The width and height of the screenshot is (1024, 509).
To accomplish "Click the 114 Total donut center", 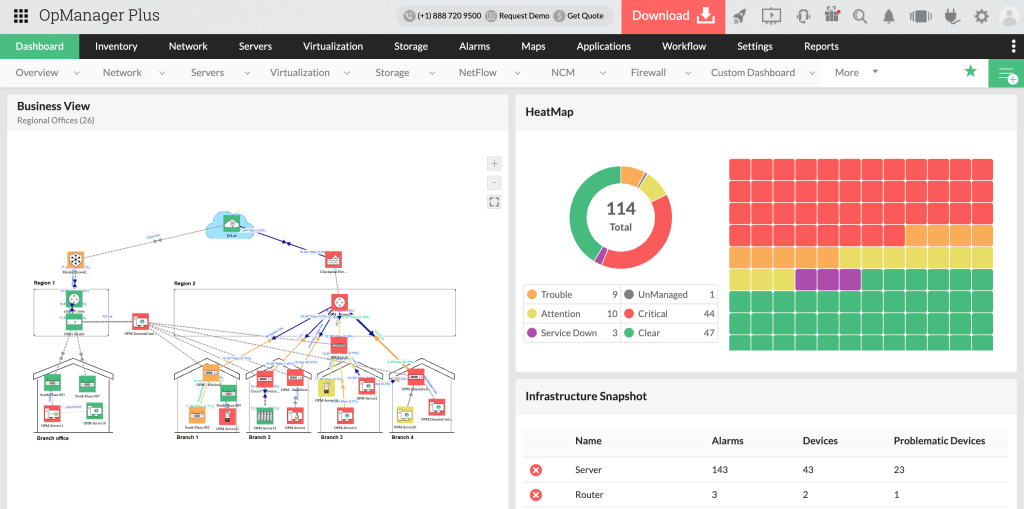I will pyautogui.click(x=620, y=217).
